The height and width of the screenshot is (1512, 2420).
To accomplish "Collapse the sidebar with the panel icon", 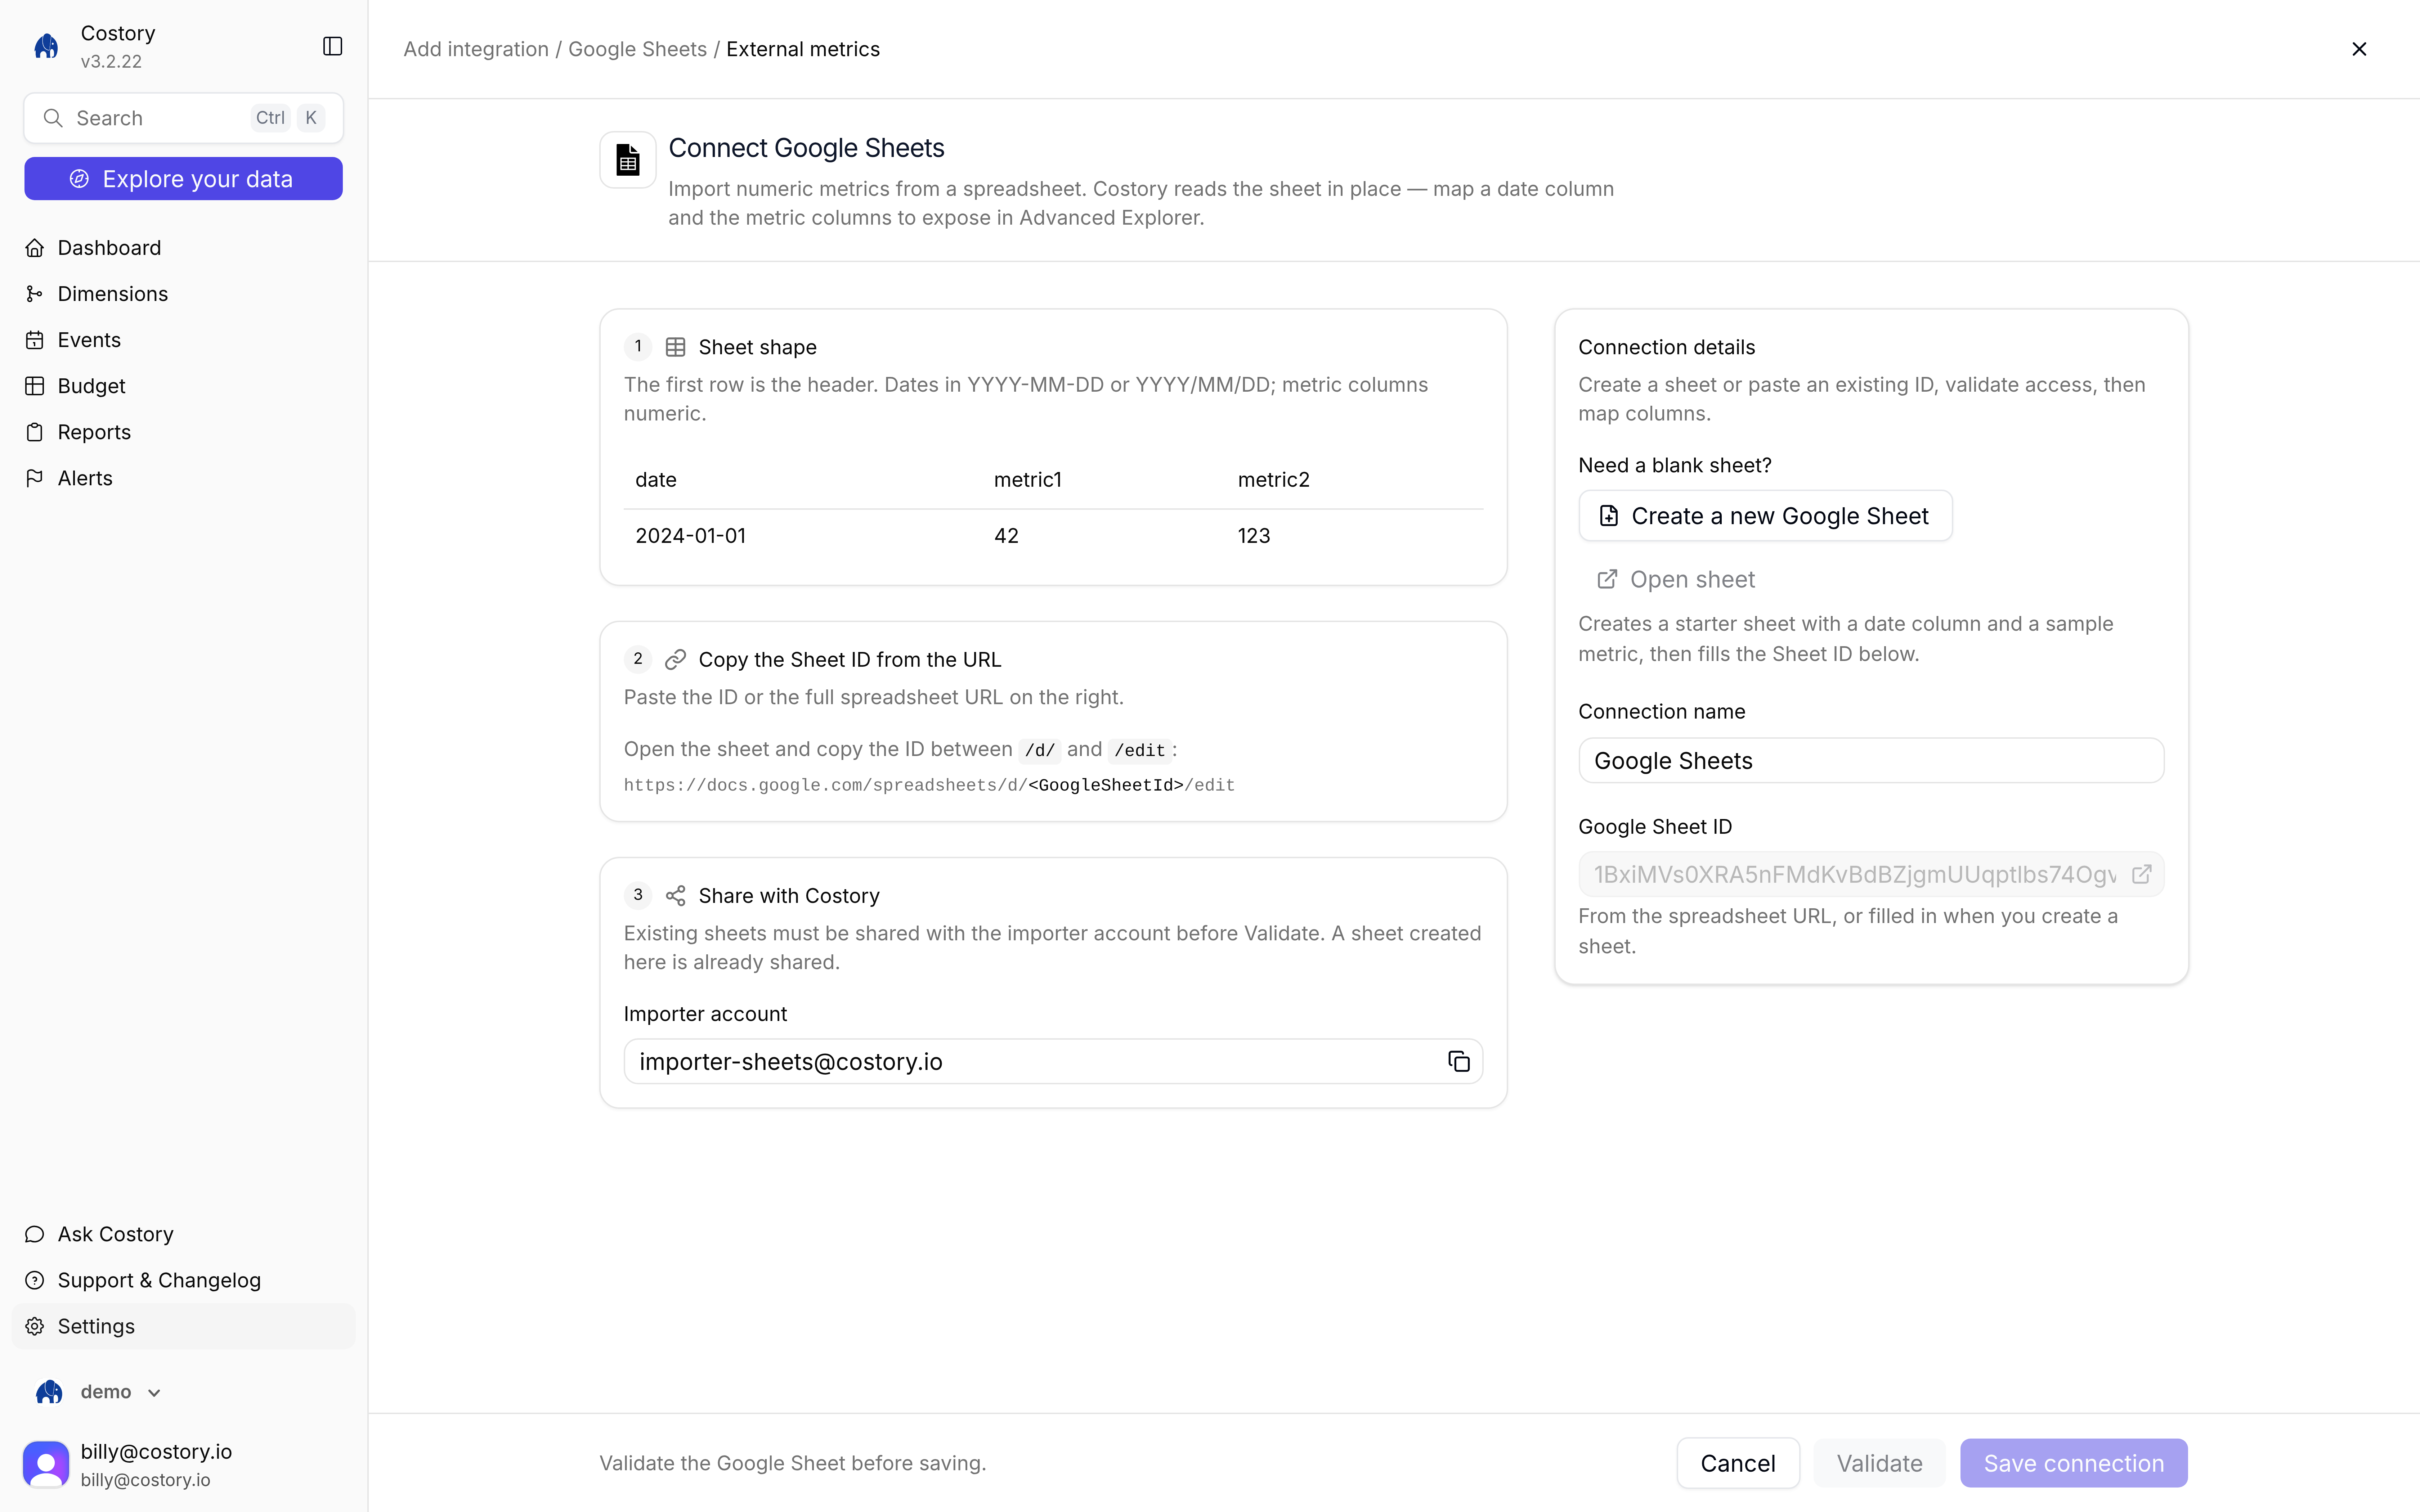I will [x=333, y=46].
